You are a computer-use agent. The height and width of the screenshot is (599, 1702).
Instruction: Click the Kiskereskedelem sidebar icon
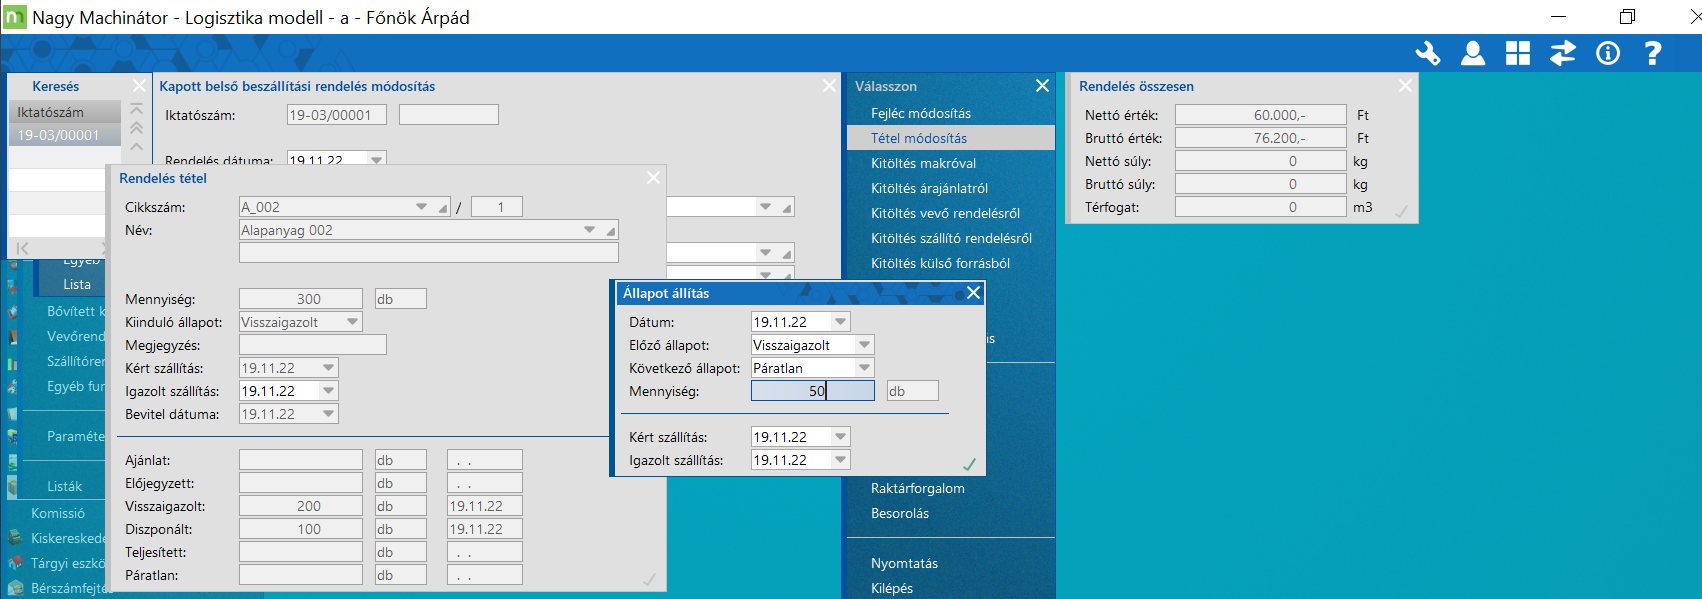(x=14, y=538)
